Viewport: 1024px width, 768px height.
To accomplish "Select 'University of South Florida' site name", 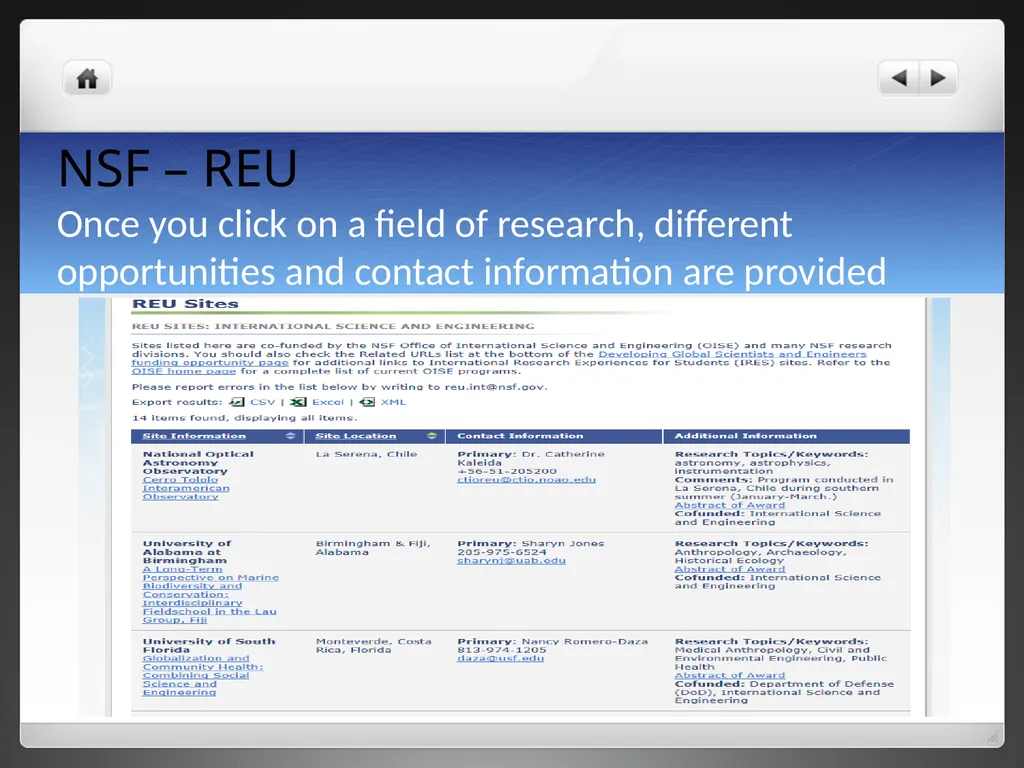I will (x=209, y=646).
